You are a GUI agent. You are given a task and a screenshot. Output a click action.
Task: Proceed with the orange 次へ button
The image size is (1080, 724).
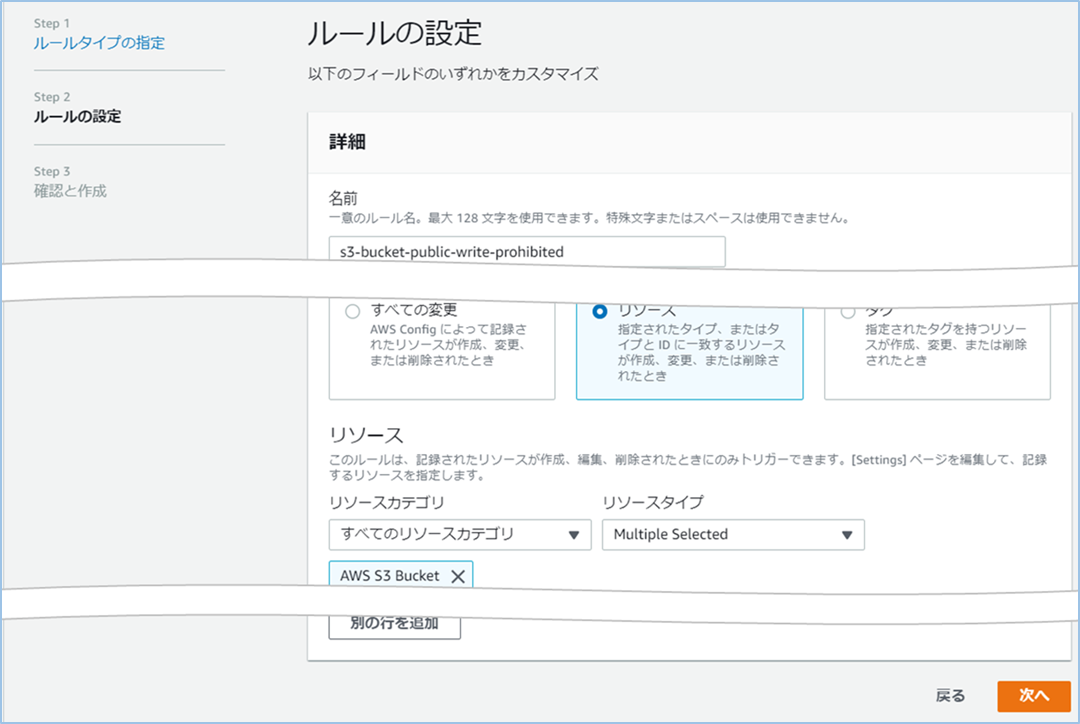click(x=1033, y=696)
